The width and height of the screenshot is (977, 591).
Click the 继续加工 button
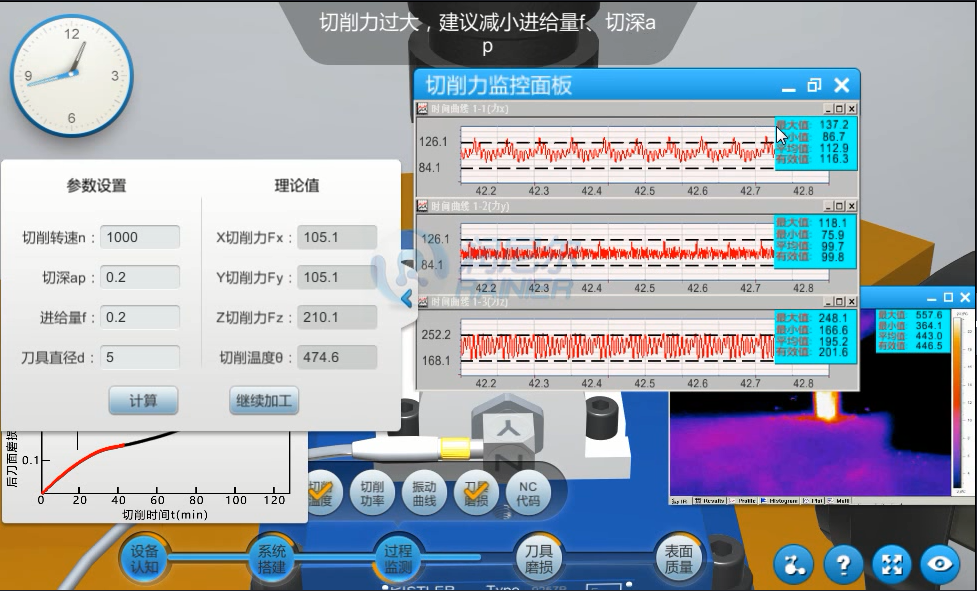click(264, 401)
